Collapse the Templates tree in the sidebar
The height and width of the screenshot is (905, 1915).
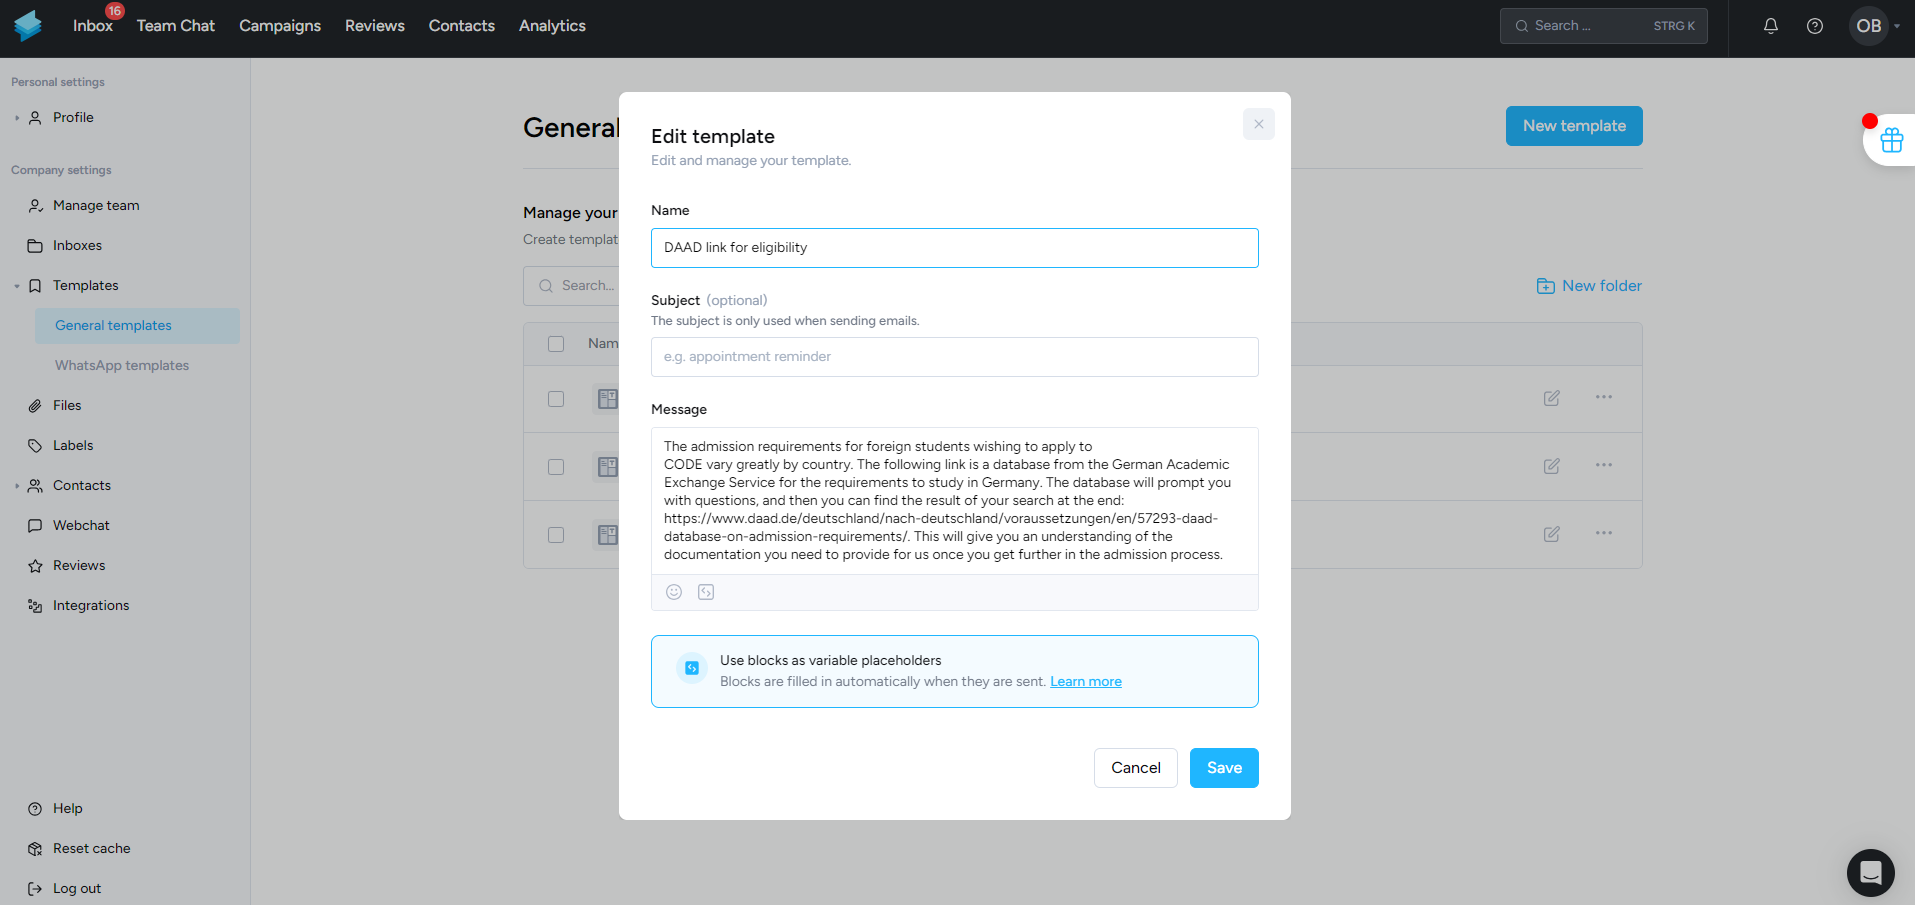[17, 286]
